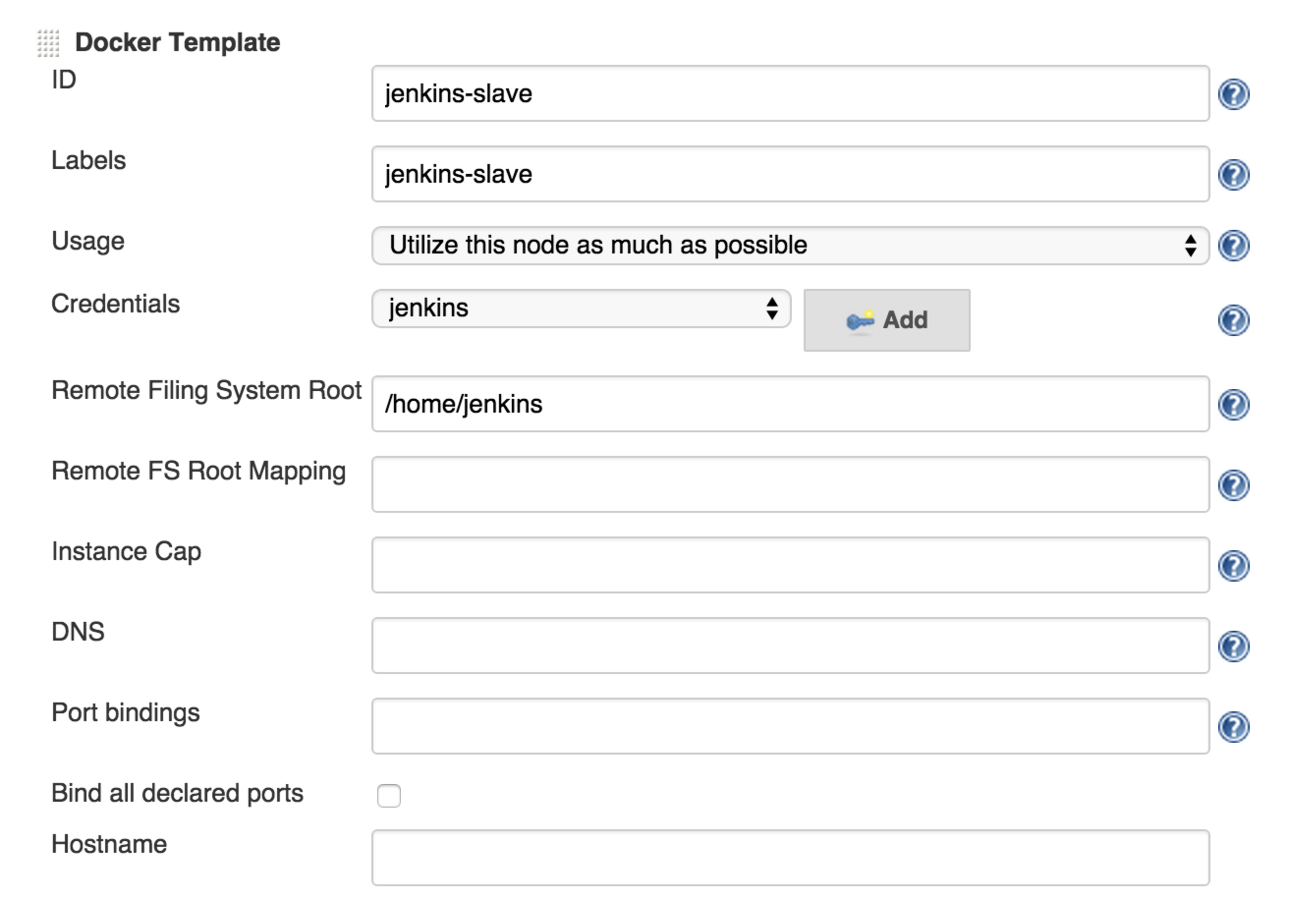Edit the Remote Filing System Root field

790,404
